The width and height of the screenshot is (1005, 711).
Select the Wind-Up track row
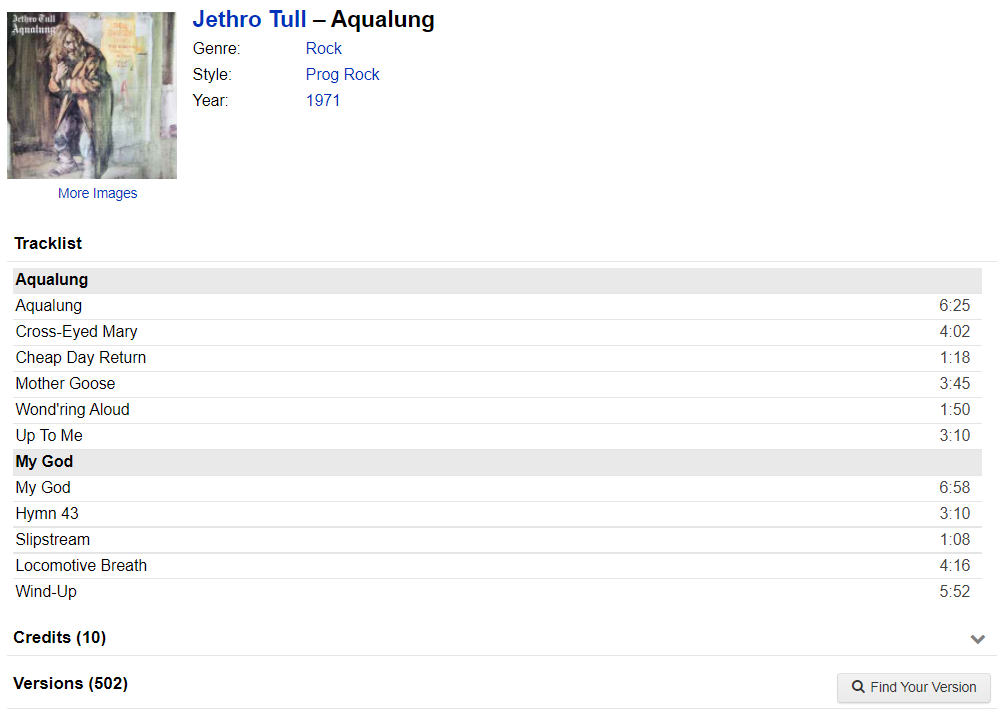497,592
